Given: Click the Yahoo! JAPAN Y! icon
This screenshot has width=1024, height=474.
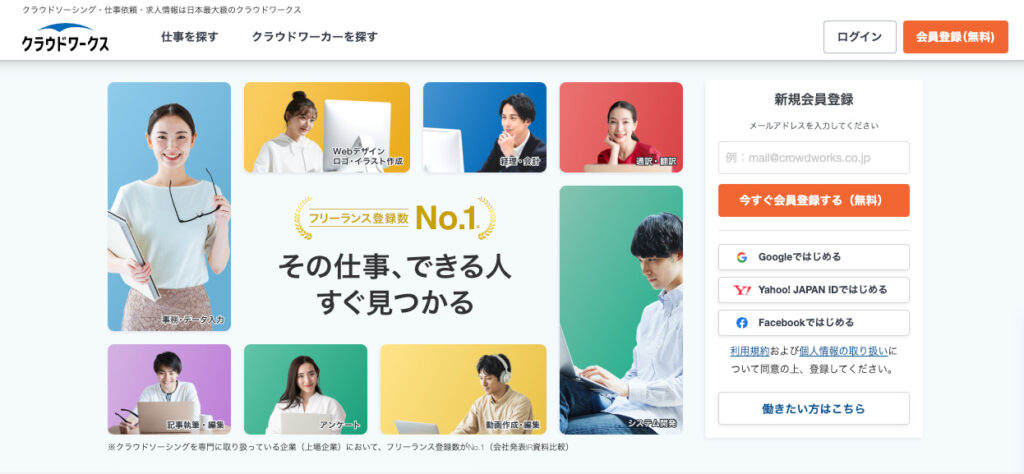Looking at the screenshot, I should 742,290.
